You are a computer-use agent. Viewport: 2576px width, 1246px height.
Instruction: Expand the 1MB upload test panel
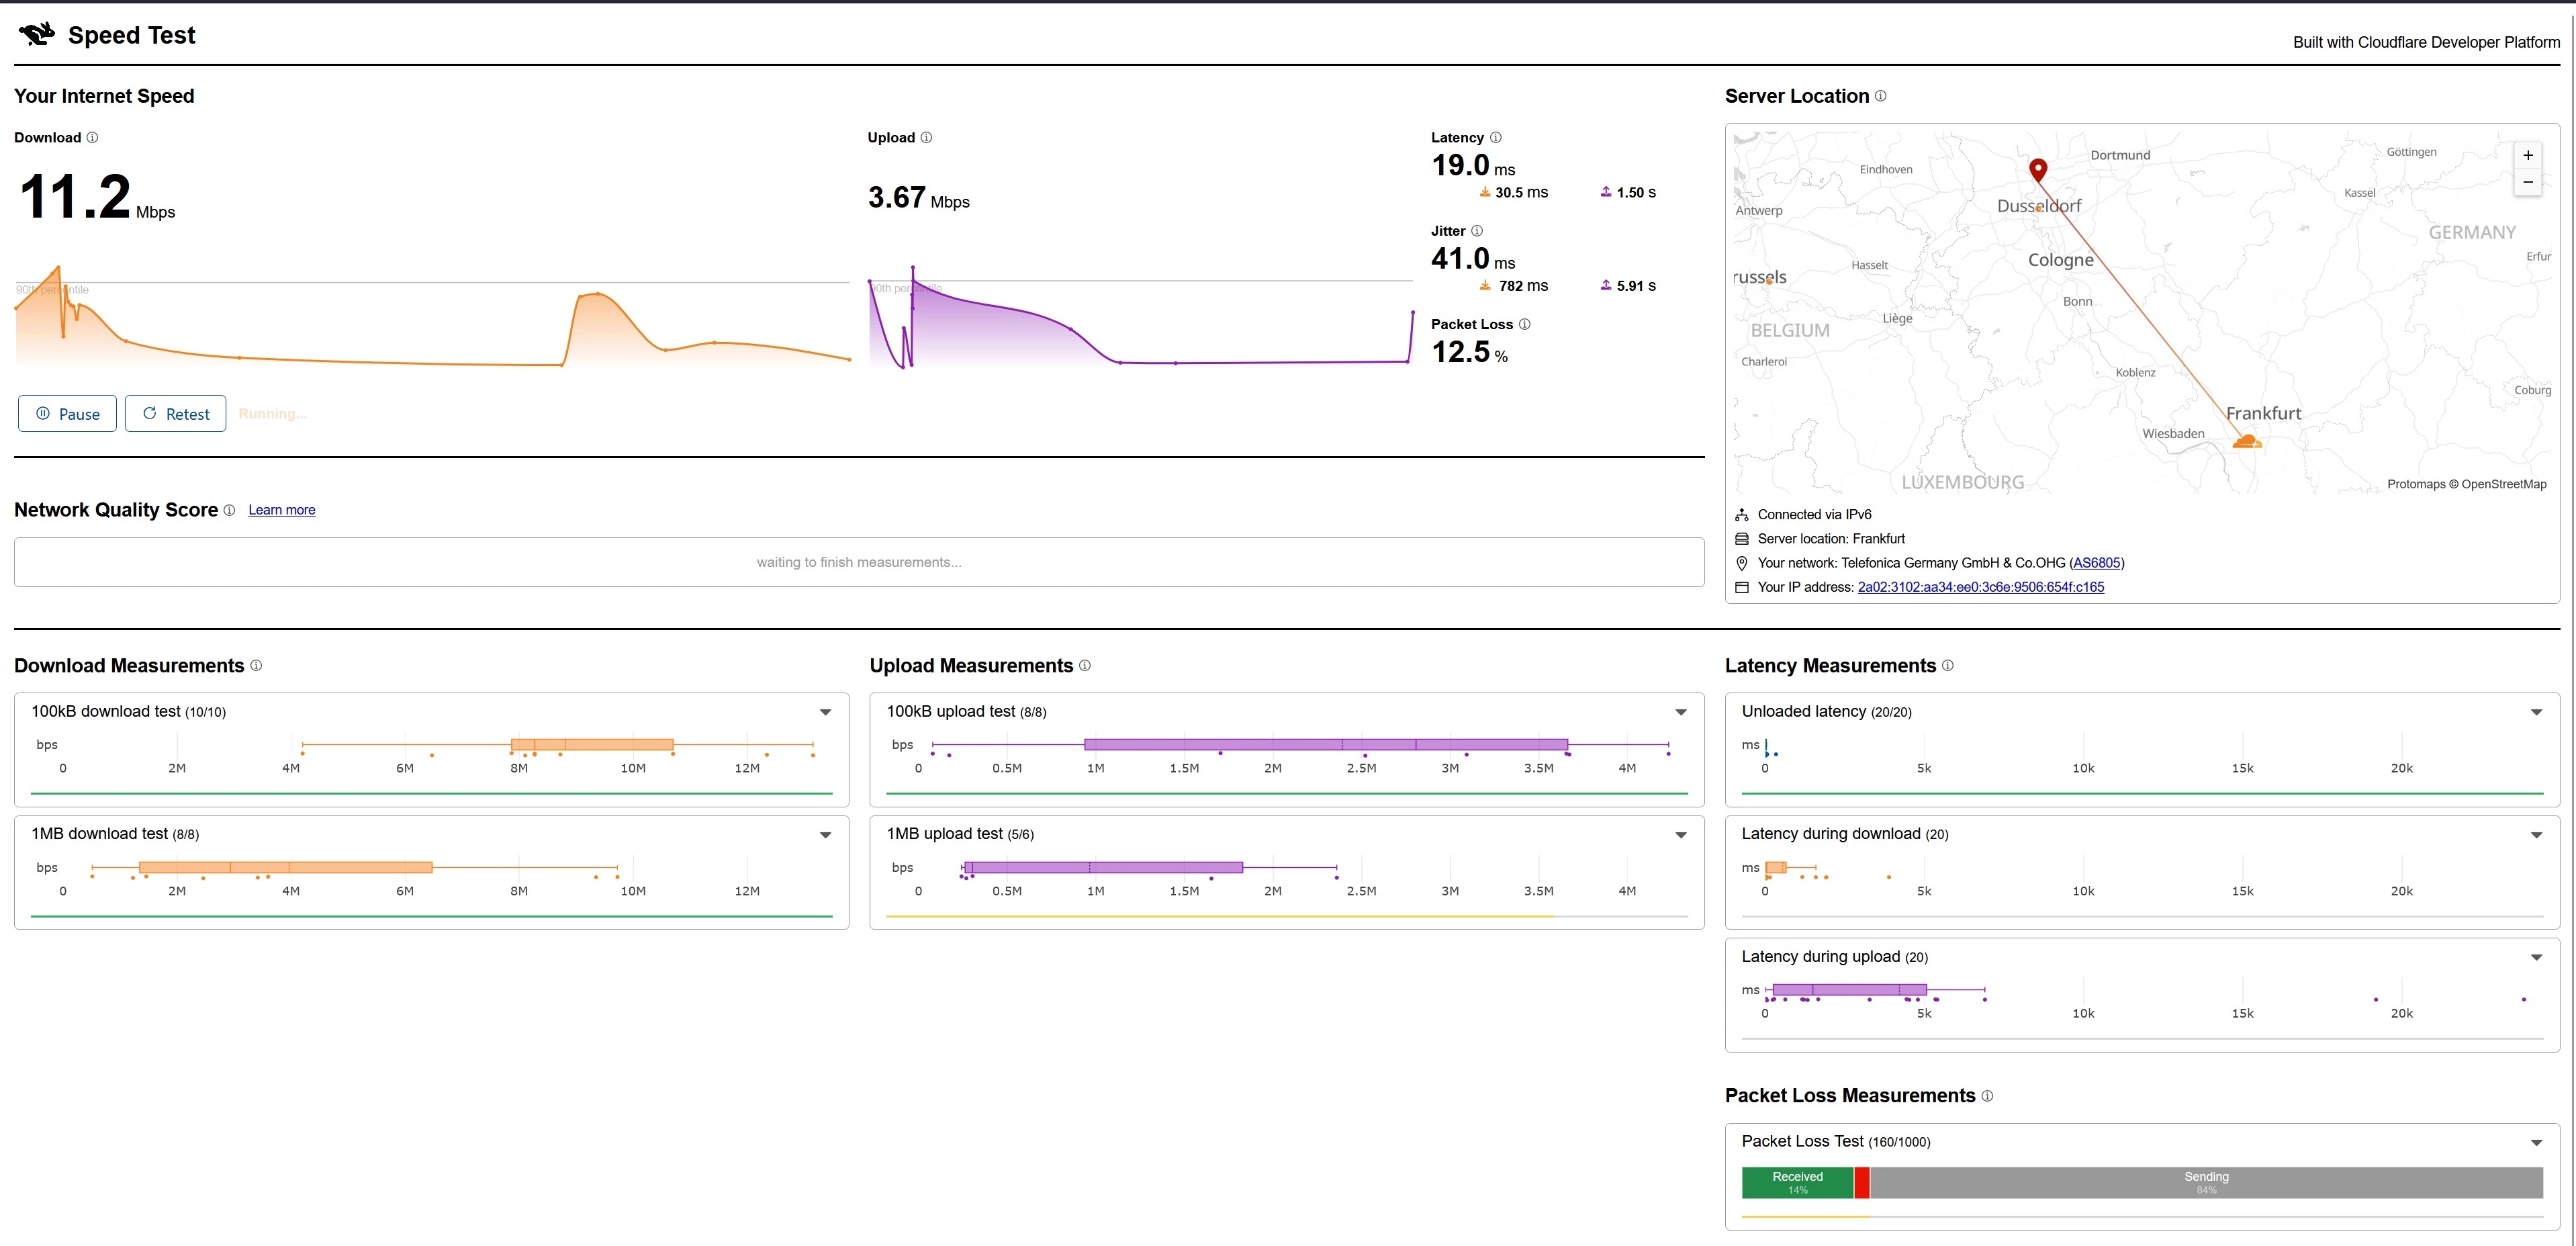coord(1680,835)
